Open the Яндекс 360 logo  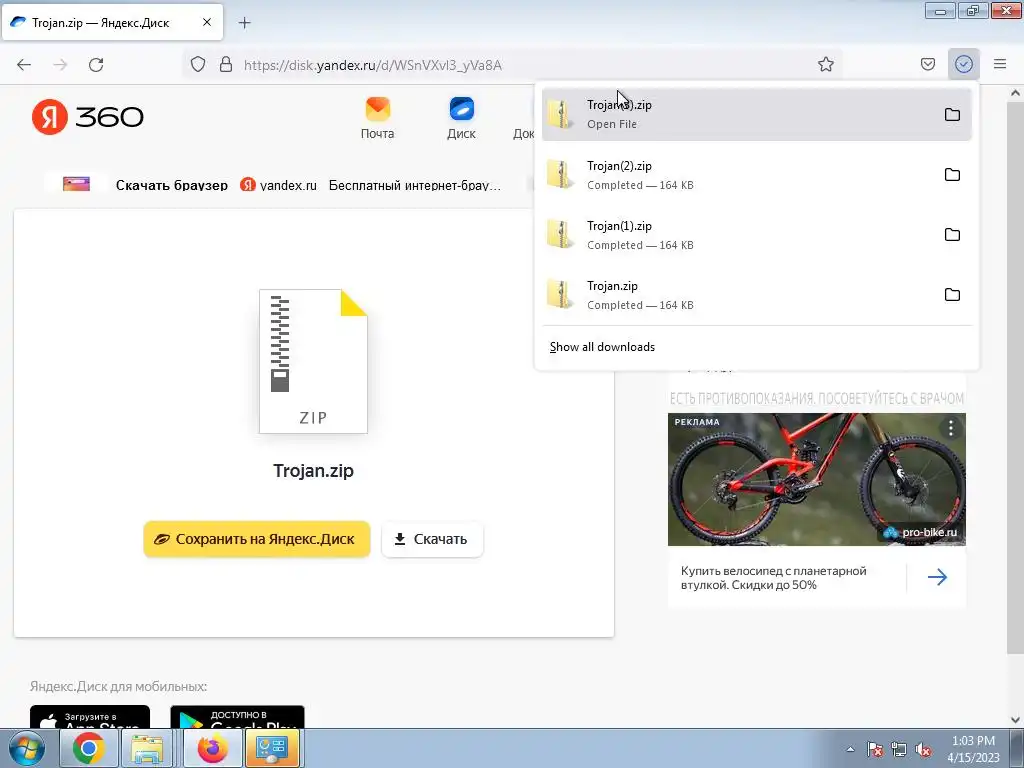(88, 117)
